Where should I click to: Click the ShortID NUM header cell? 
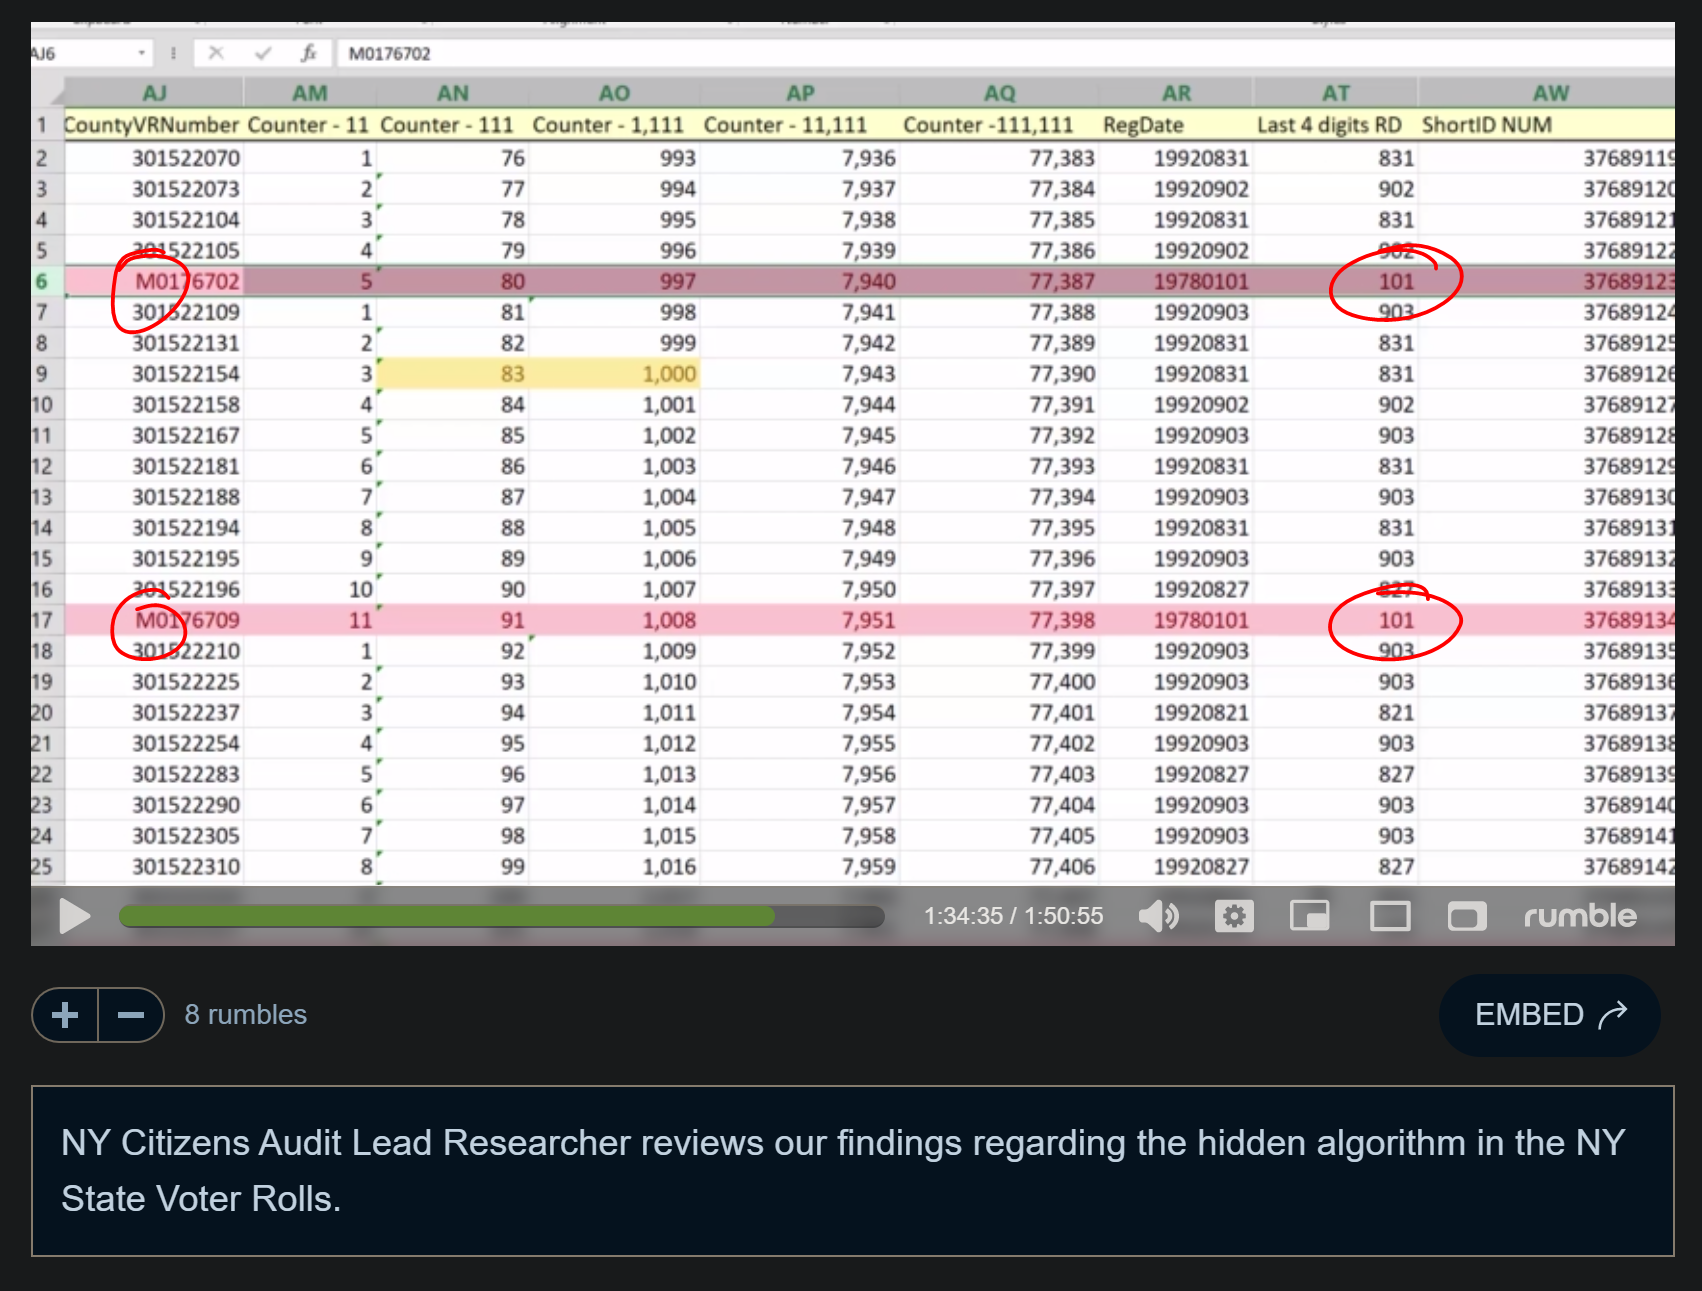tap(1546, 125)
